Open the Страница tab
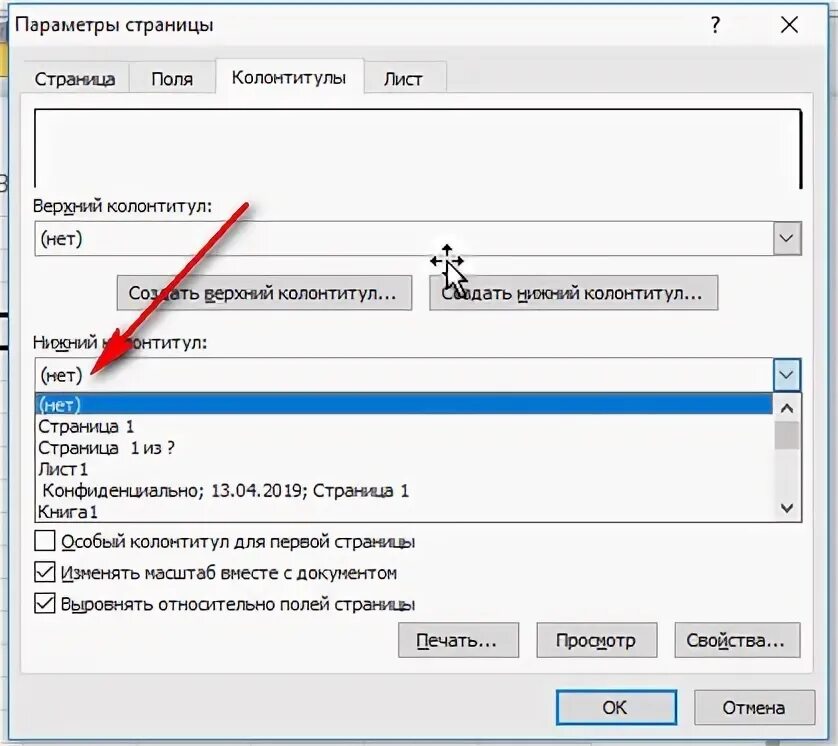 point(75,79)
